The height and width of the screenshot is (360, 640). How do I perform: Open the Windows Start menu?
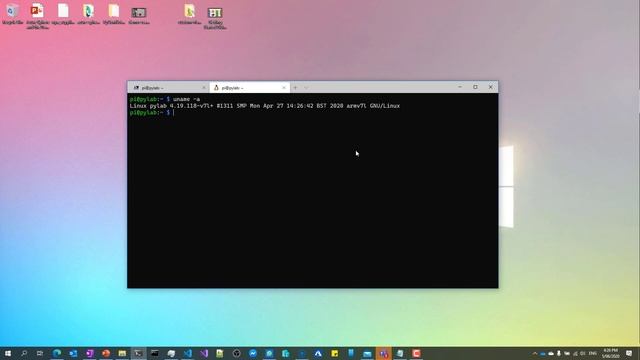click(8, 353)
